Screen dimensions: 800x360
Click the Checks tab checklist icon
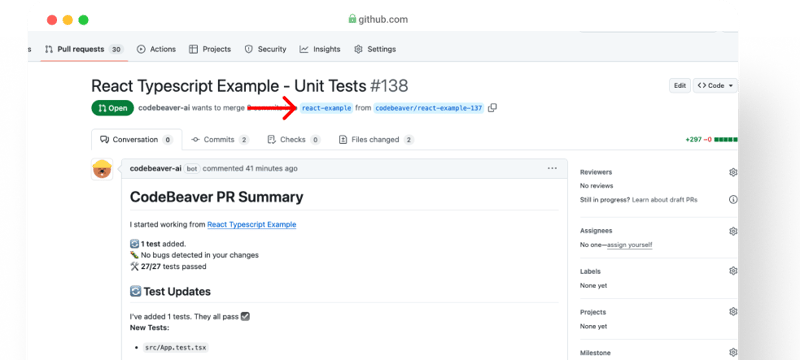[271, 140]
